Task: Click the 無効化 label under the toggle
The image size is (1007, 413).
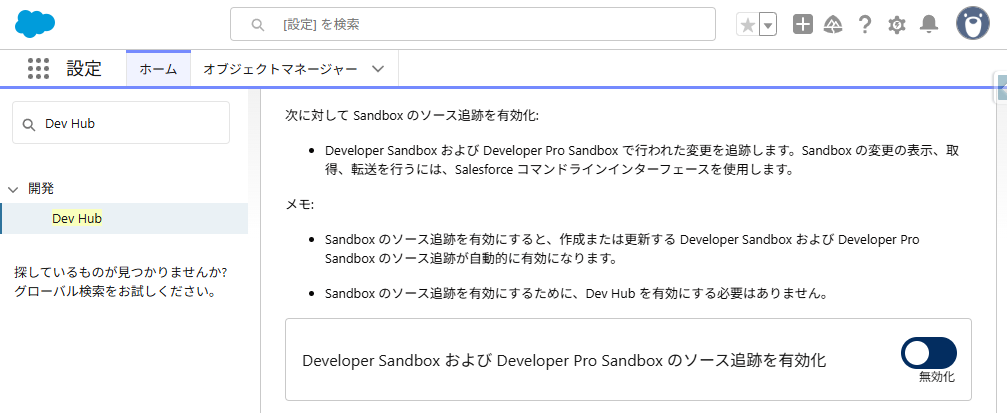Action: [x=937, y=377]
